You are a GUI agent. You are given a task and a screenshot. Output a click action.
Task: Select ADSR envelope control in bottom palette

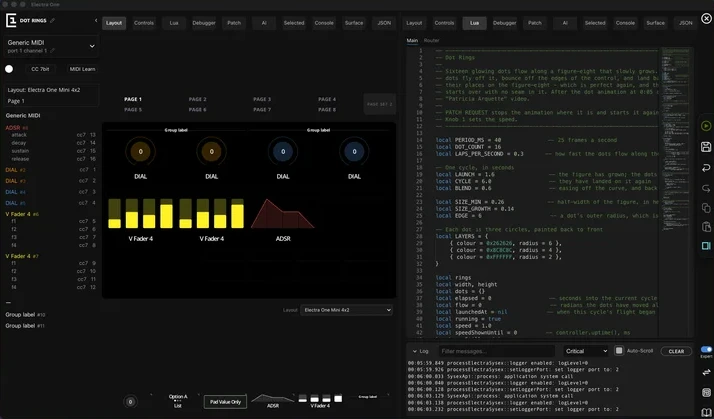point(273,401)
